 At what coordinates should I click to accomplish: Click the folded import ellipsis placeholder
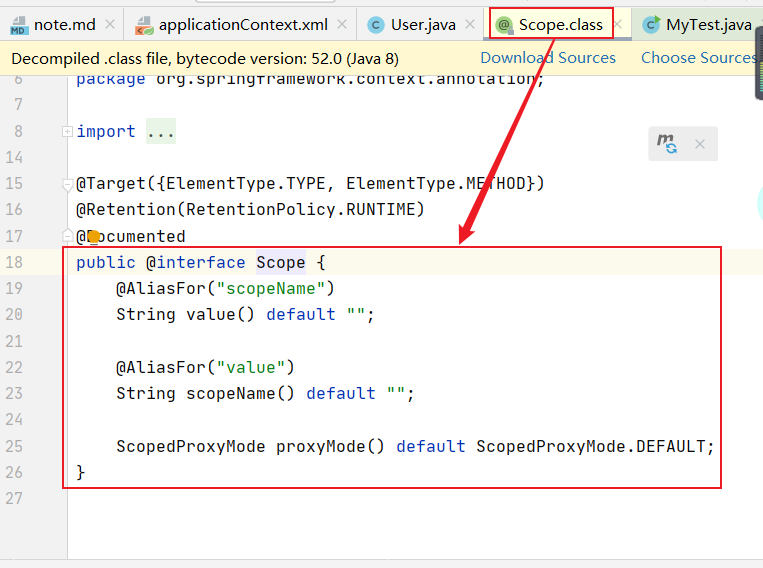[x=160, y=132]
